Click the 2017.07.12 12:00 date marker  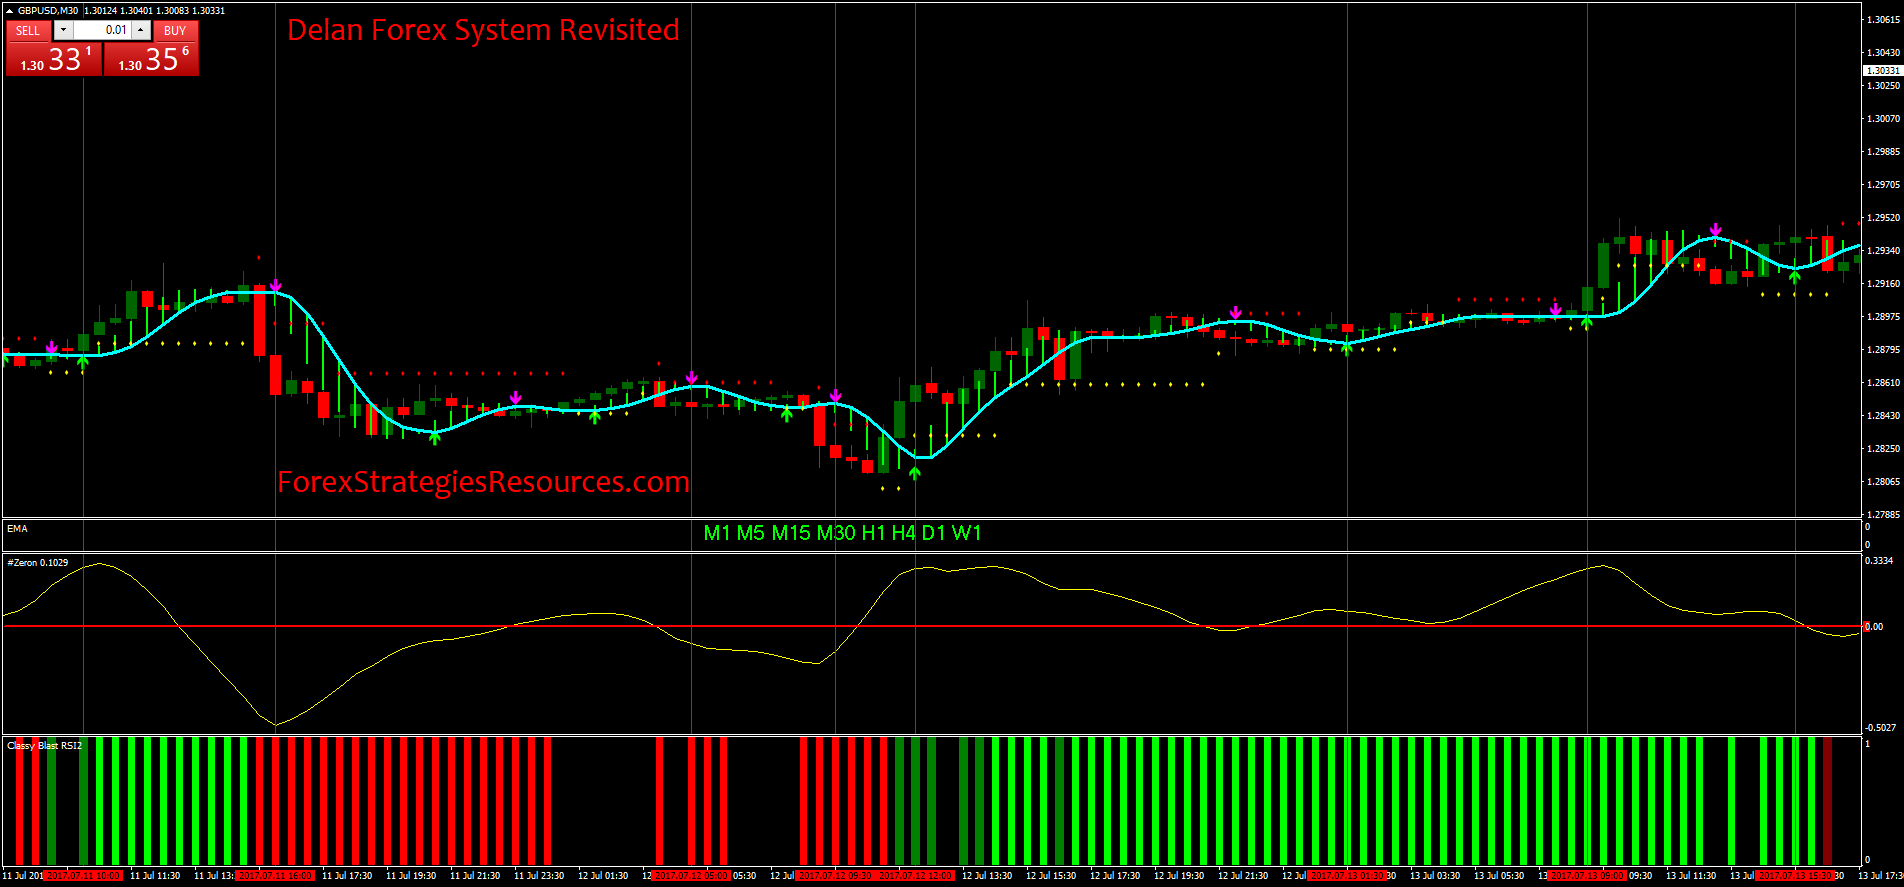tap(916, 875)
